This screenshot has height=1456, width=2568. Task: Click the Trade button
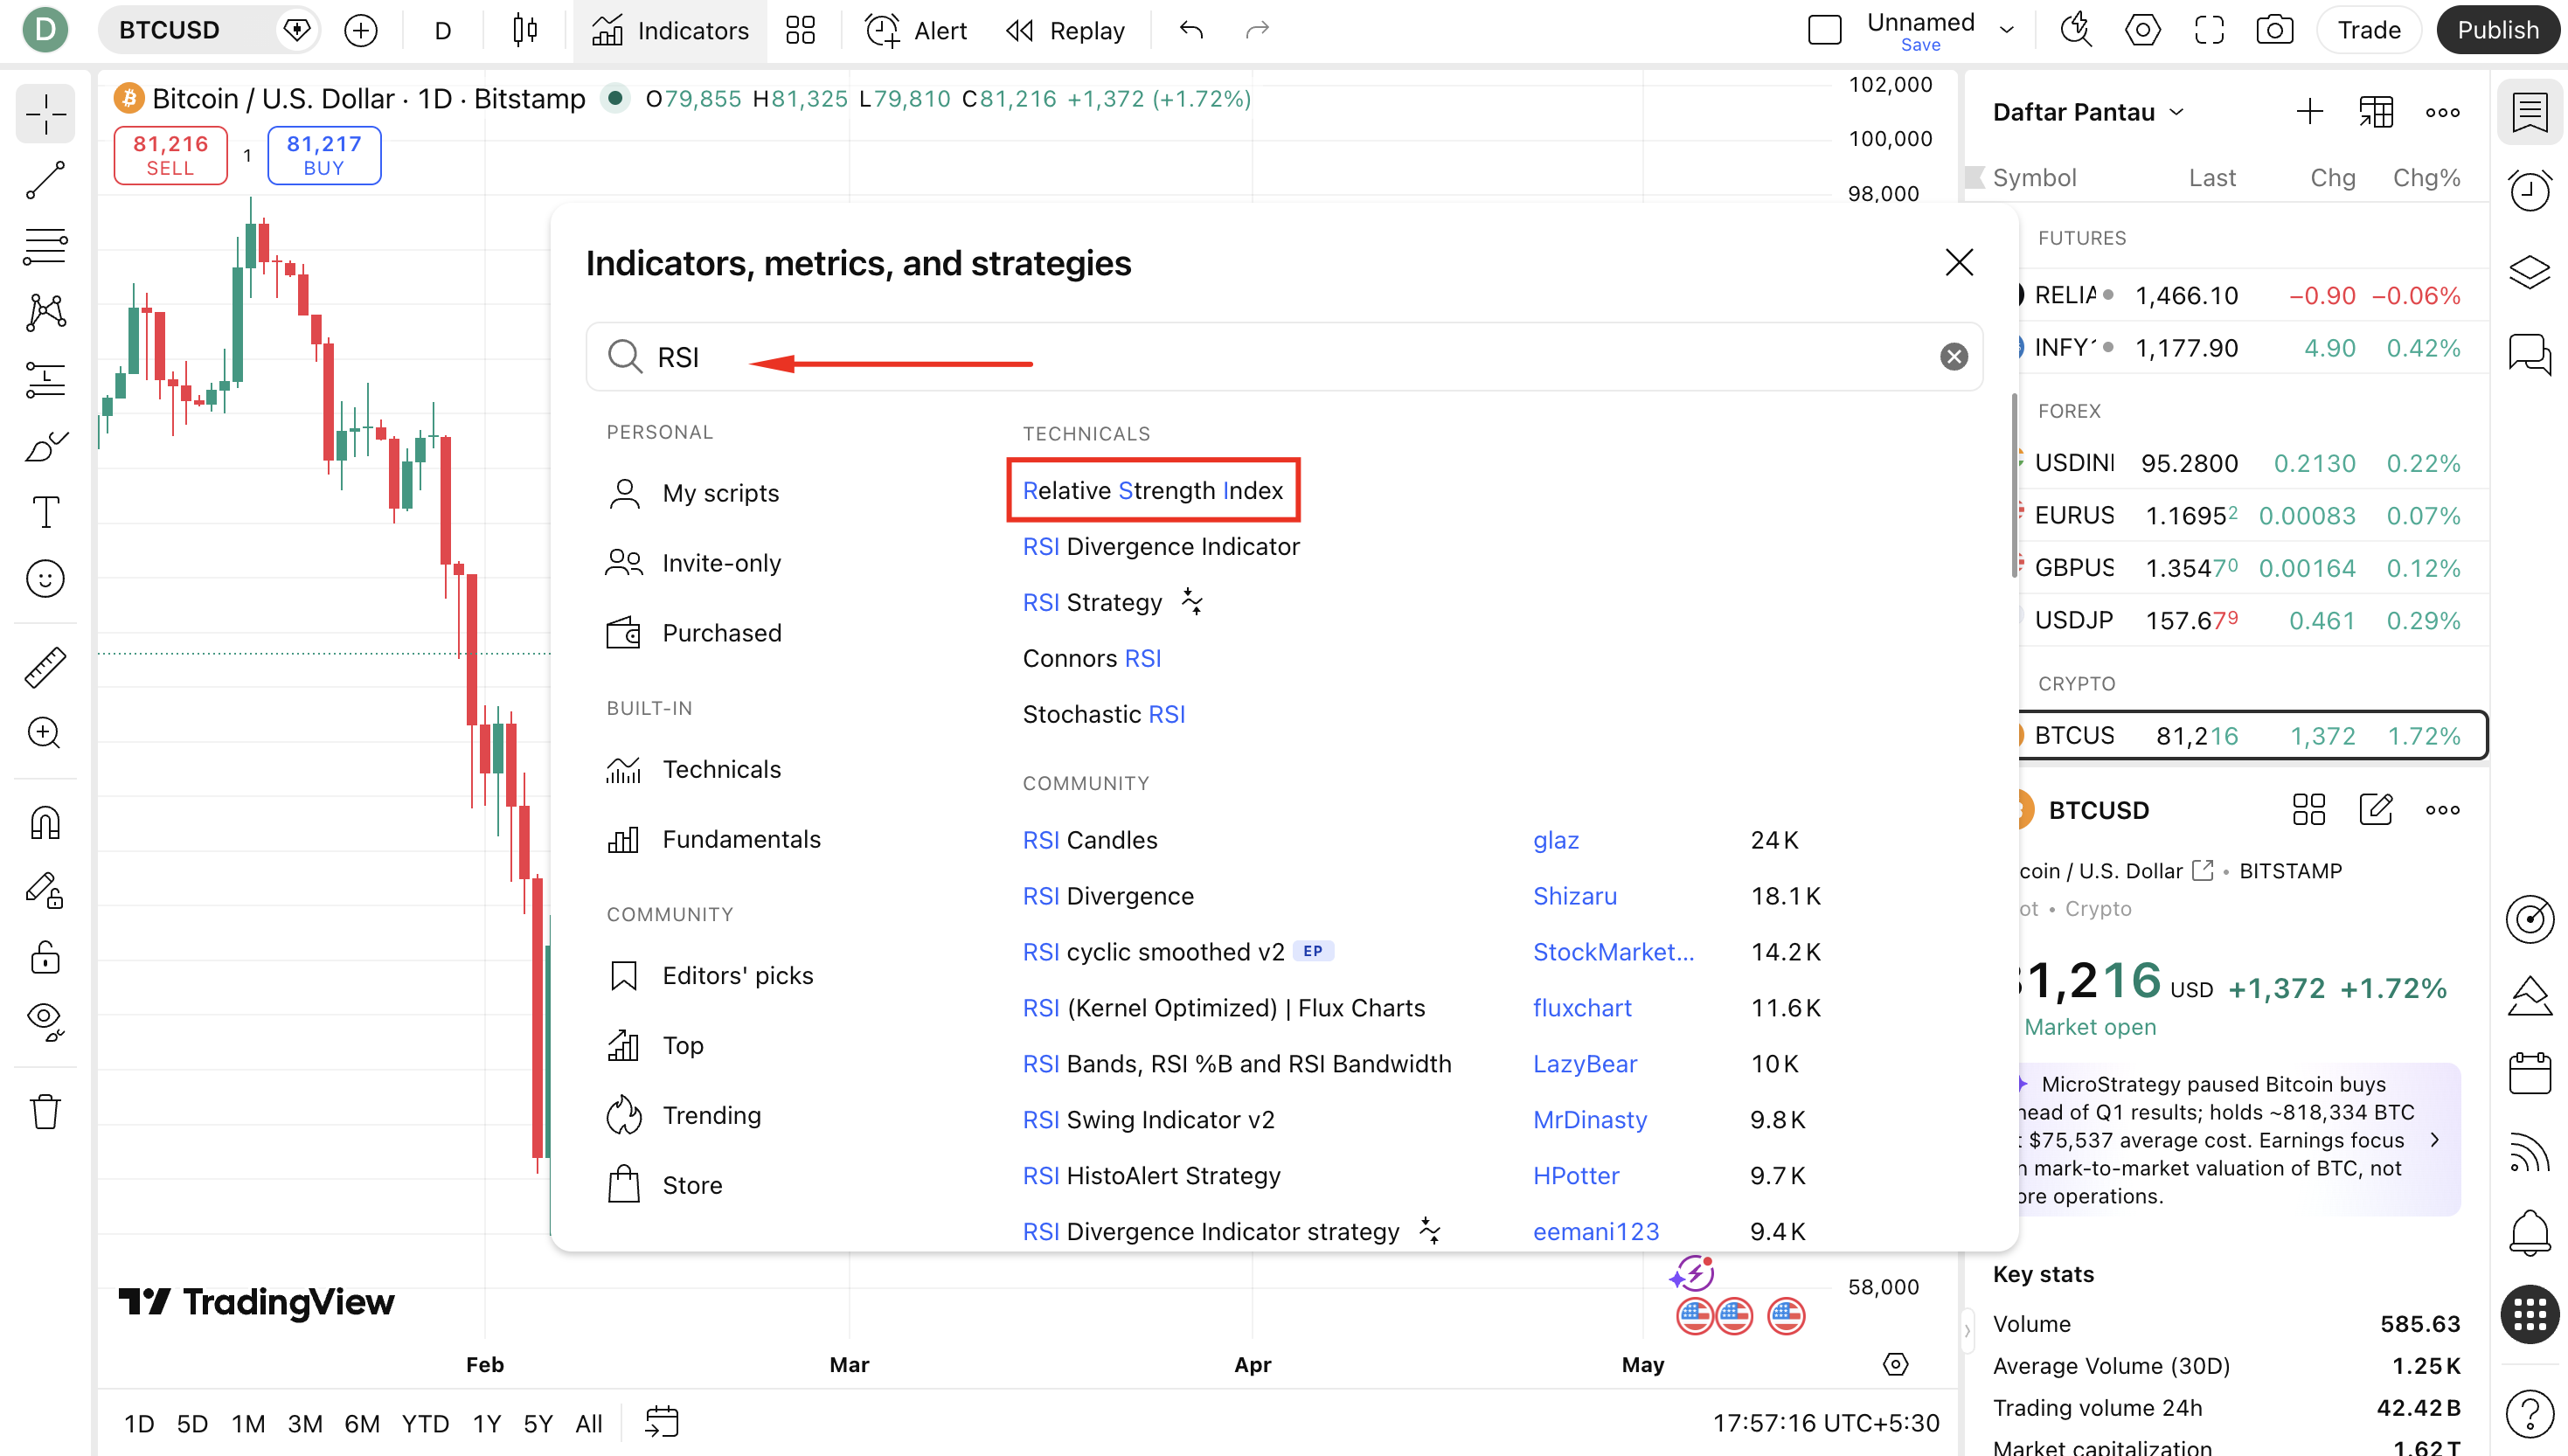[x=2368, y=30]
